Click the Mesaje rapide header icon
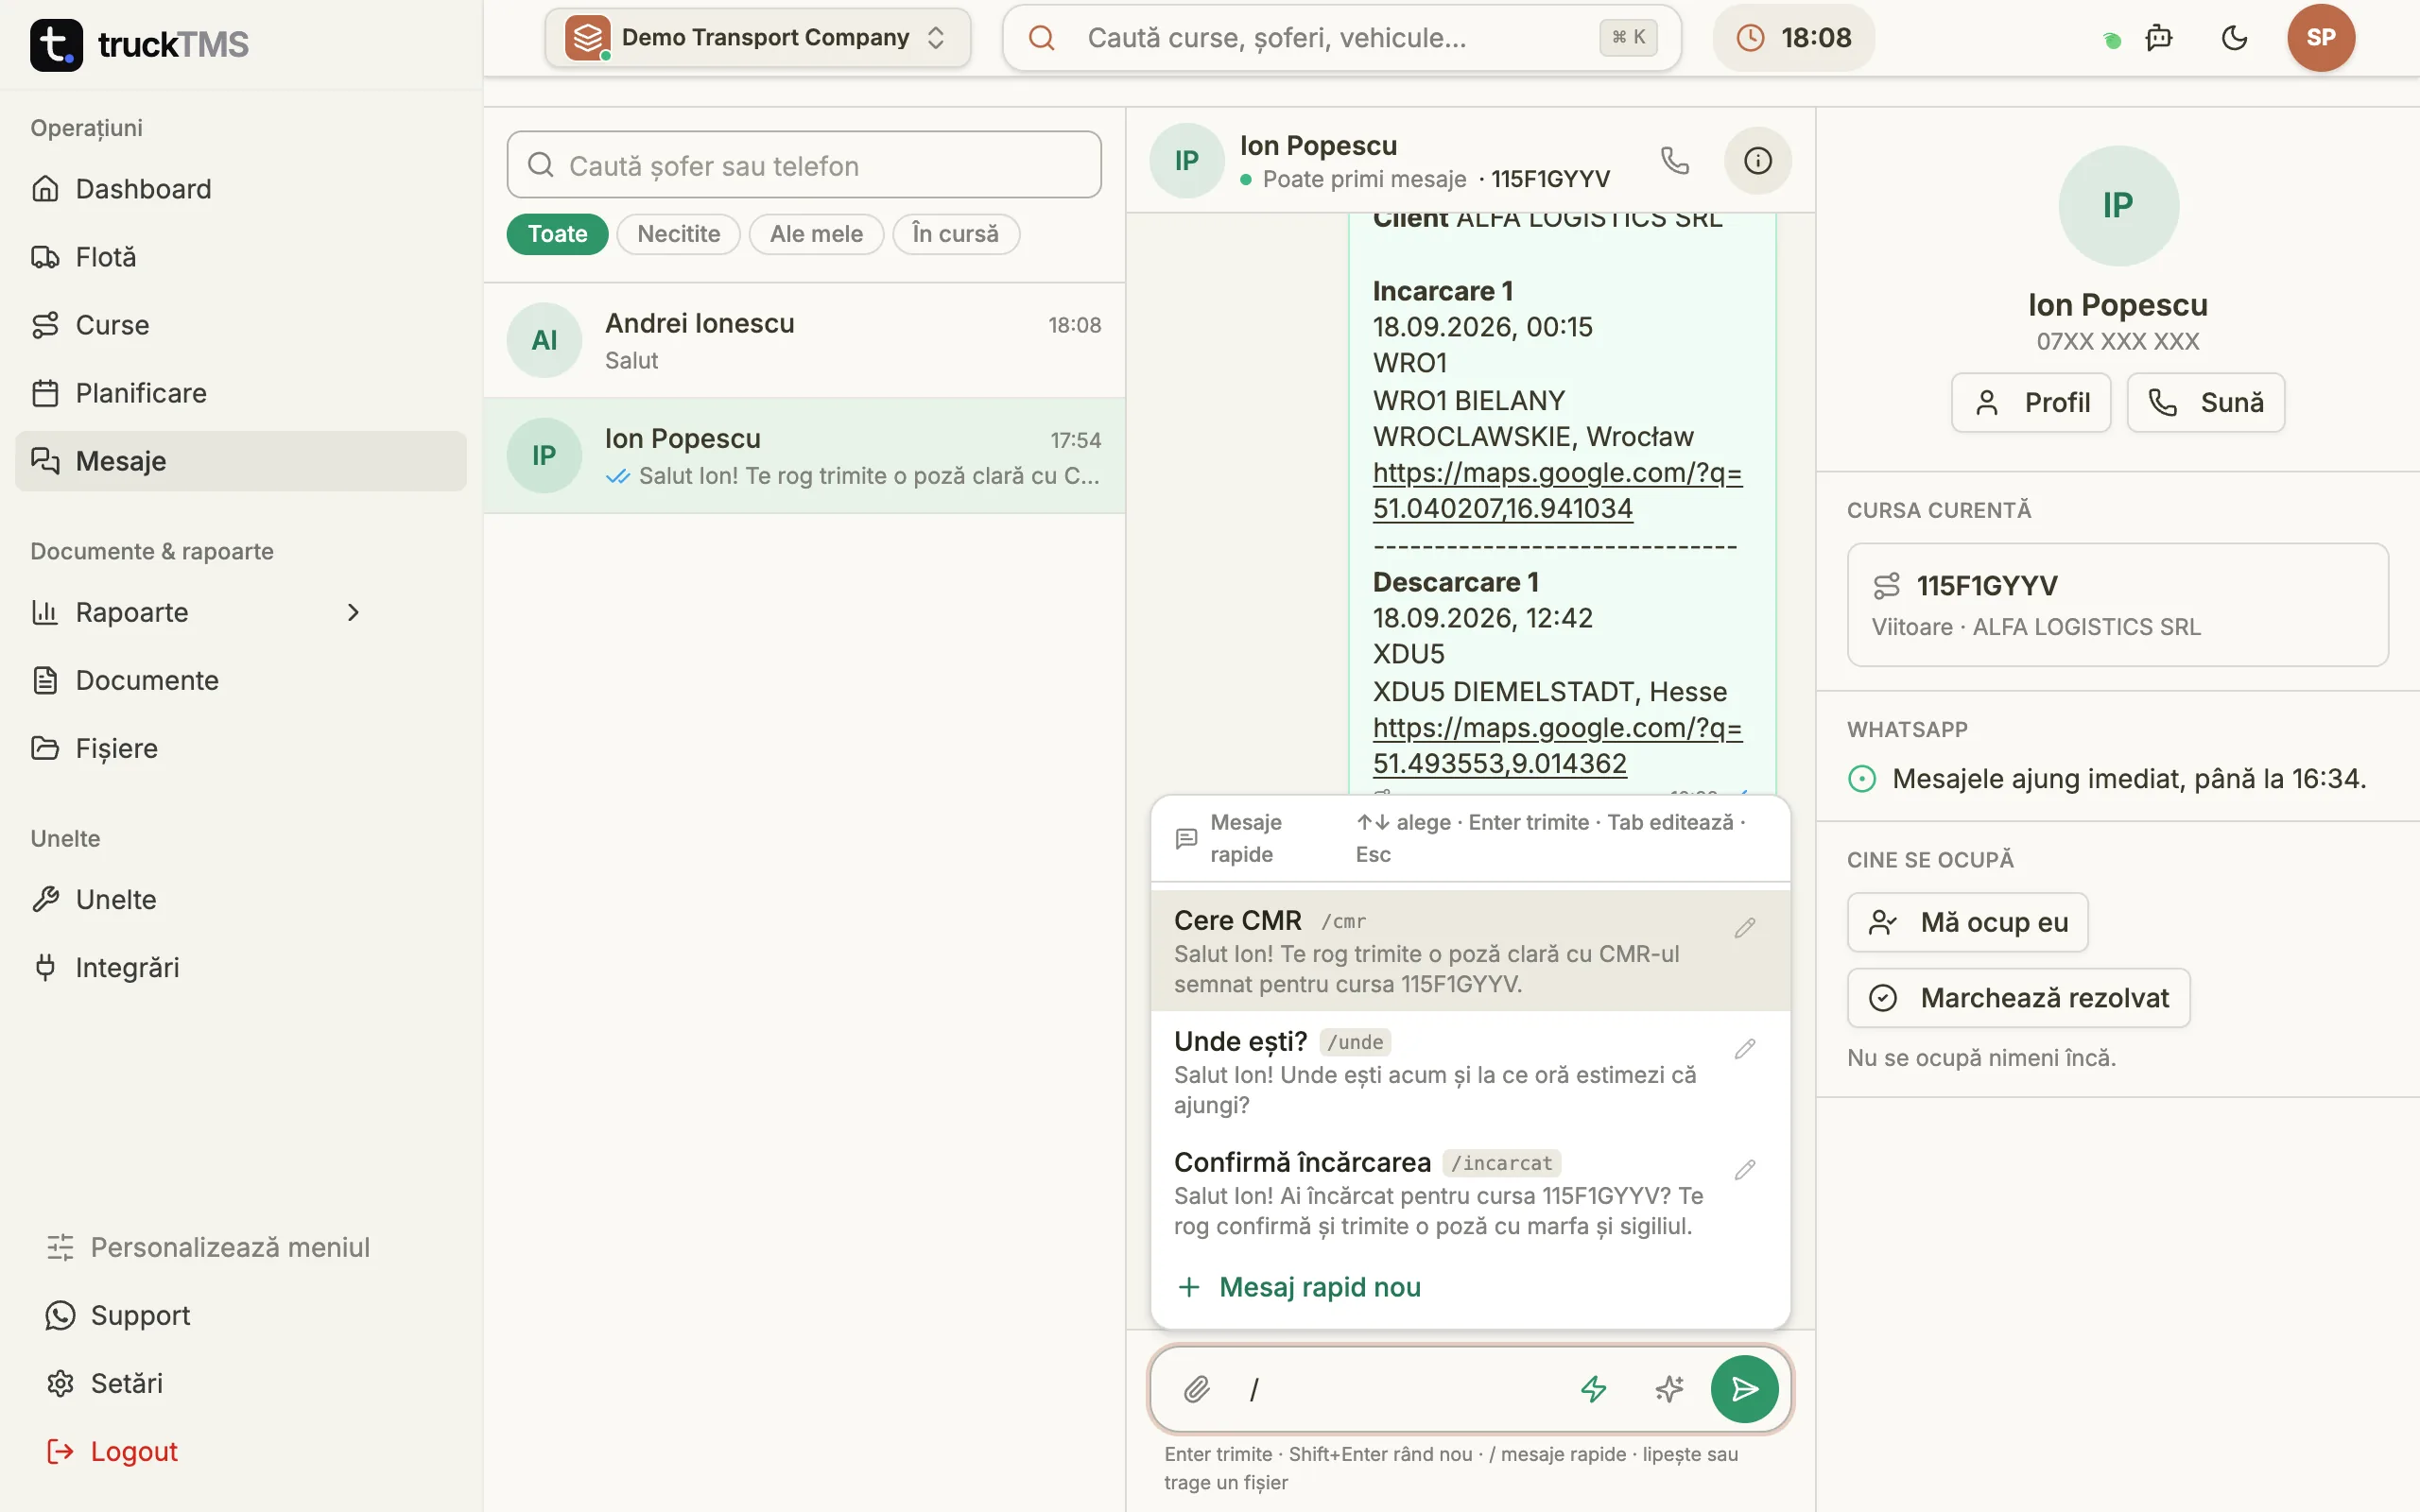This screenshot has width=2420, height=1512. (1186, 838)
